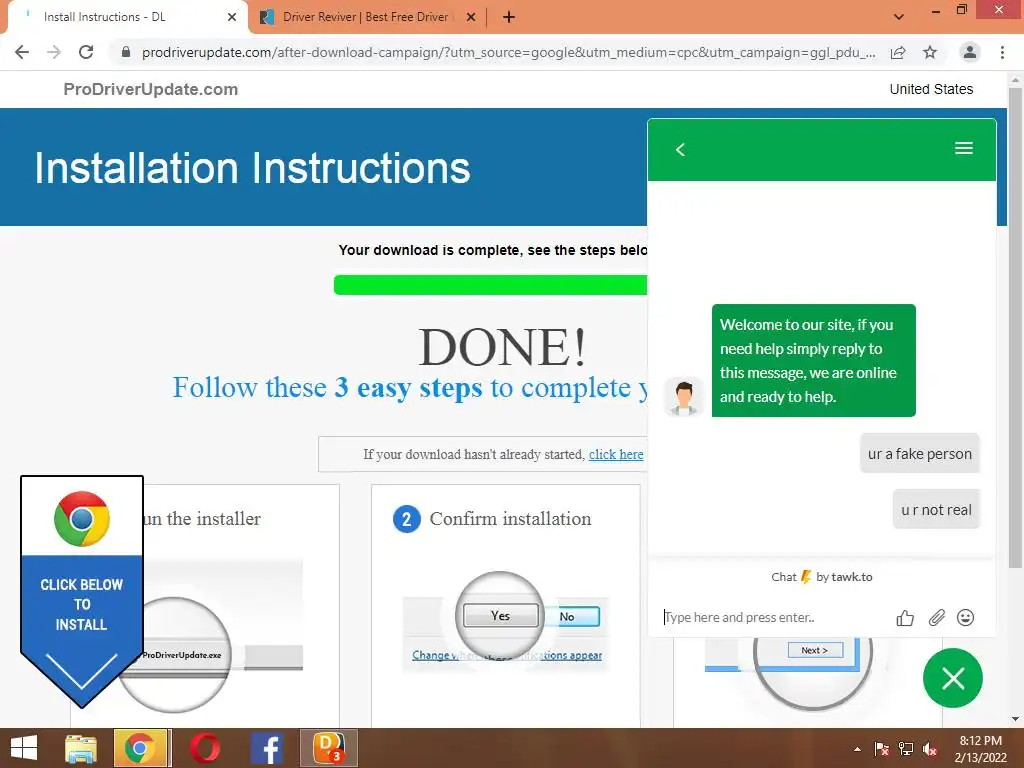Open File Explorer from the taskbar
The image size is (1024, 768).
point(81,748)
